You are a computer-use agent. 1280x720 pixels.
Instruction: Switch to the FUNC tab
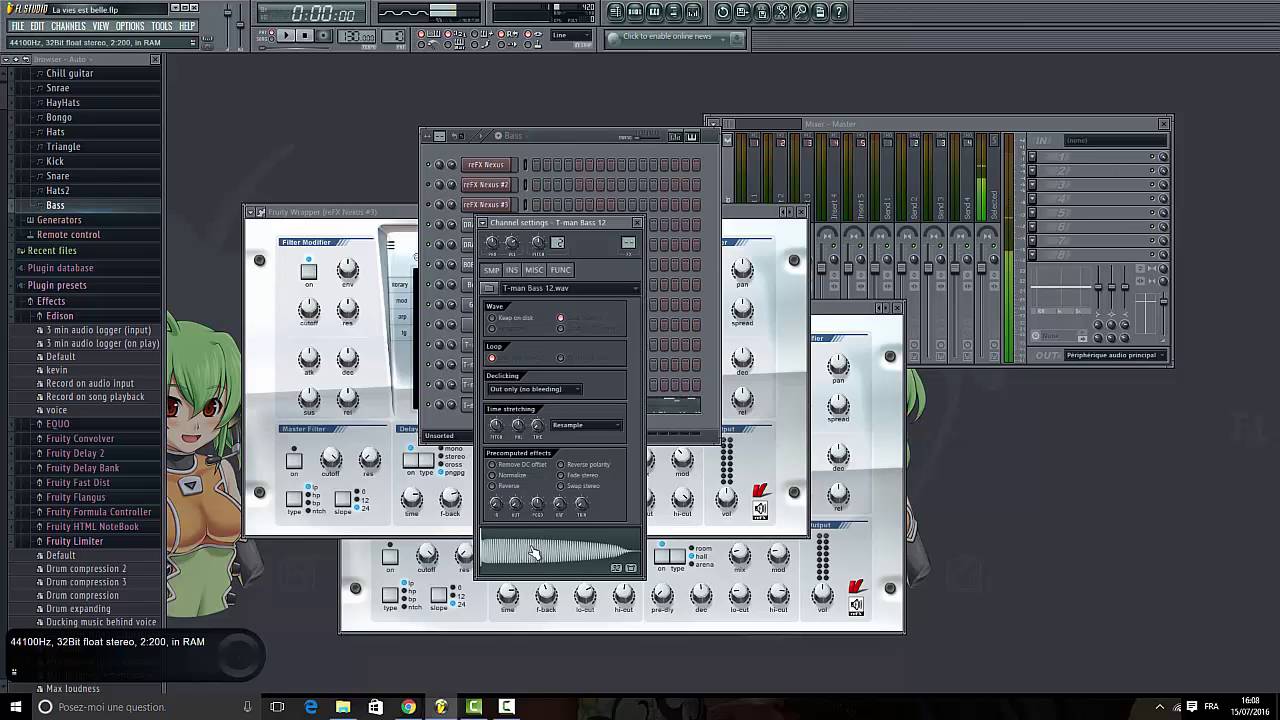[560, 270]
